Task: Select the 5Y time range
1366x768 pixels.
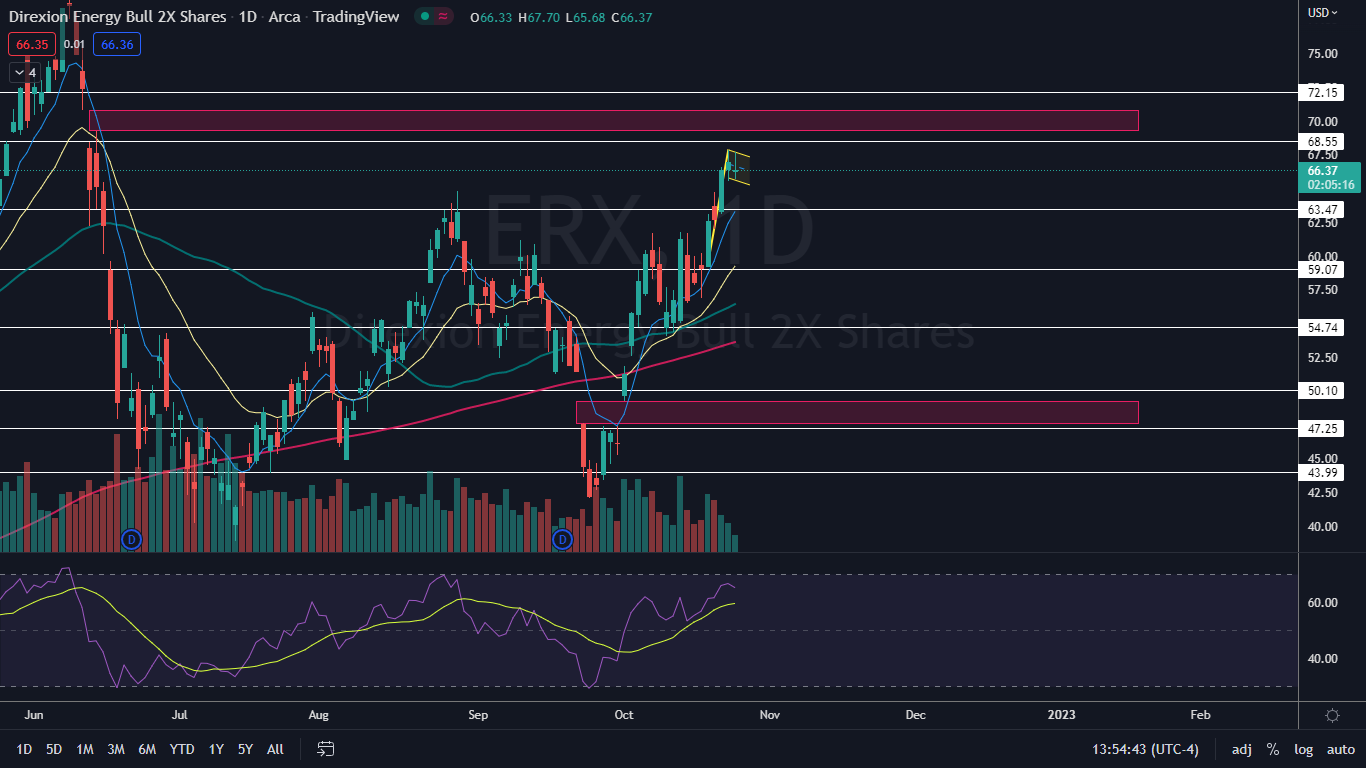Action: (245, 749)
